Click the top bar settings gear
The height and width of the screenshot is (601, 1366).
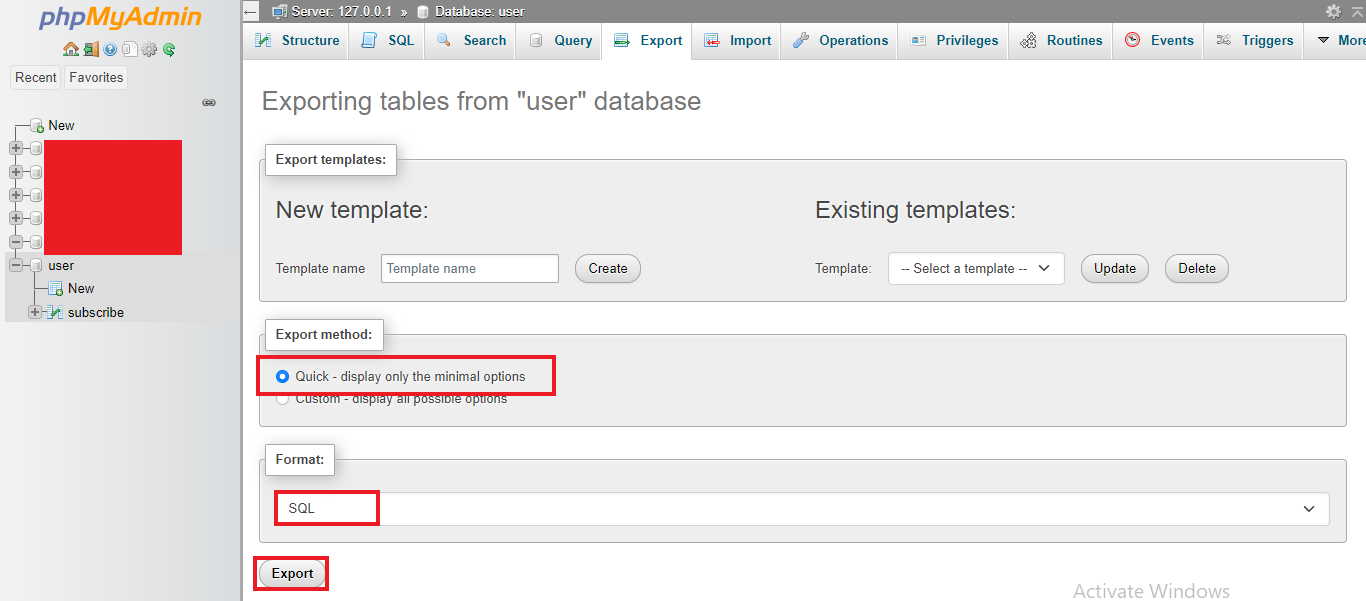pos(1333,11)
